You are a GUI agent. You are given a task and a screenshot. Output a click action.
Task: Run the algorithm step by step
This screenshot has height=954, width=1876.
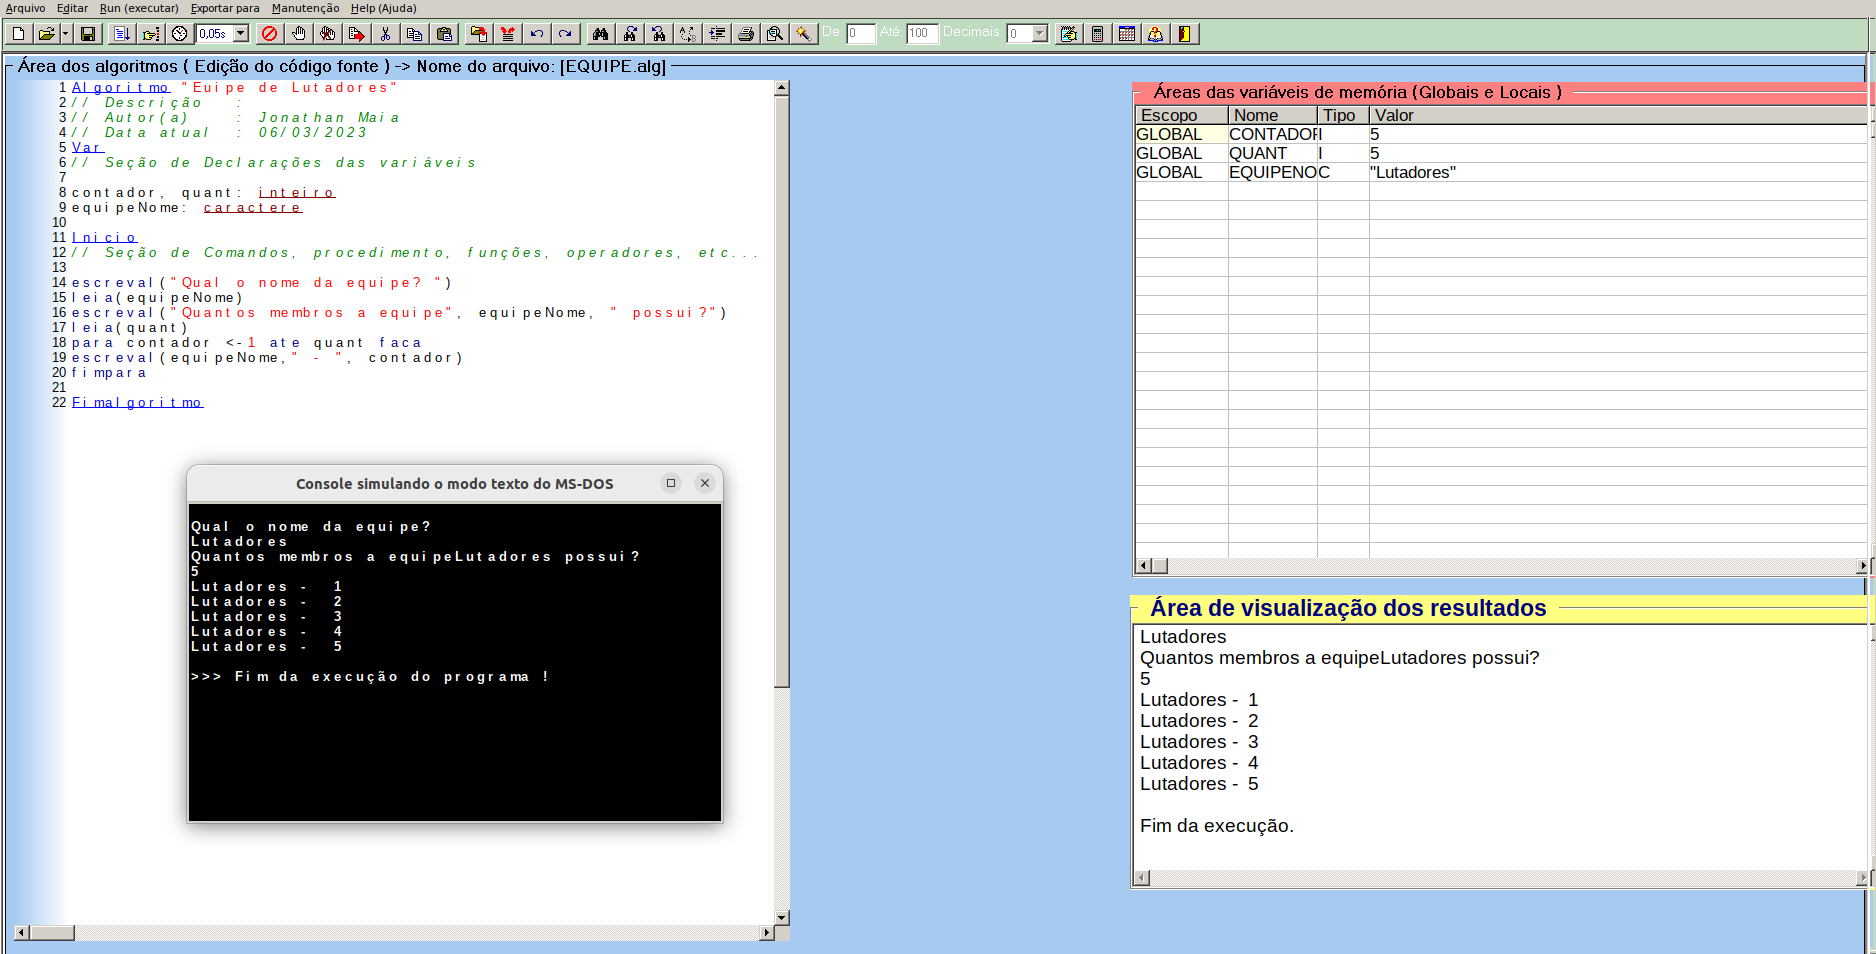pos(150,34)
